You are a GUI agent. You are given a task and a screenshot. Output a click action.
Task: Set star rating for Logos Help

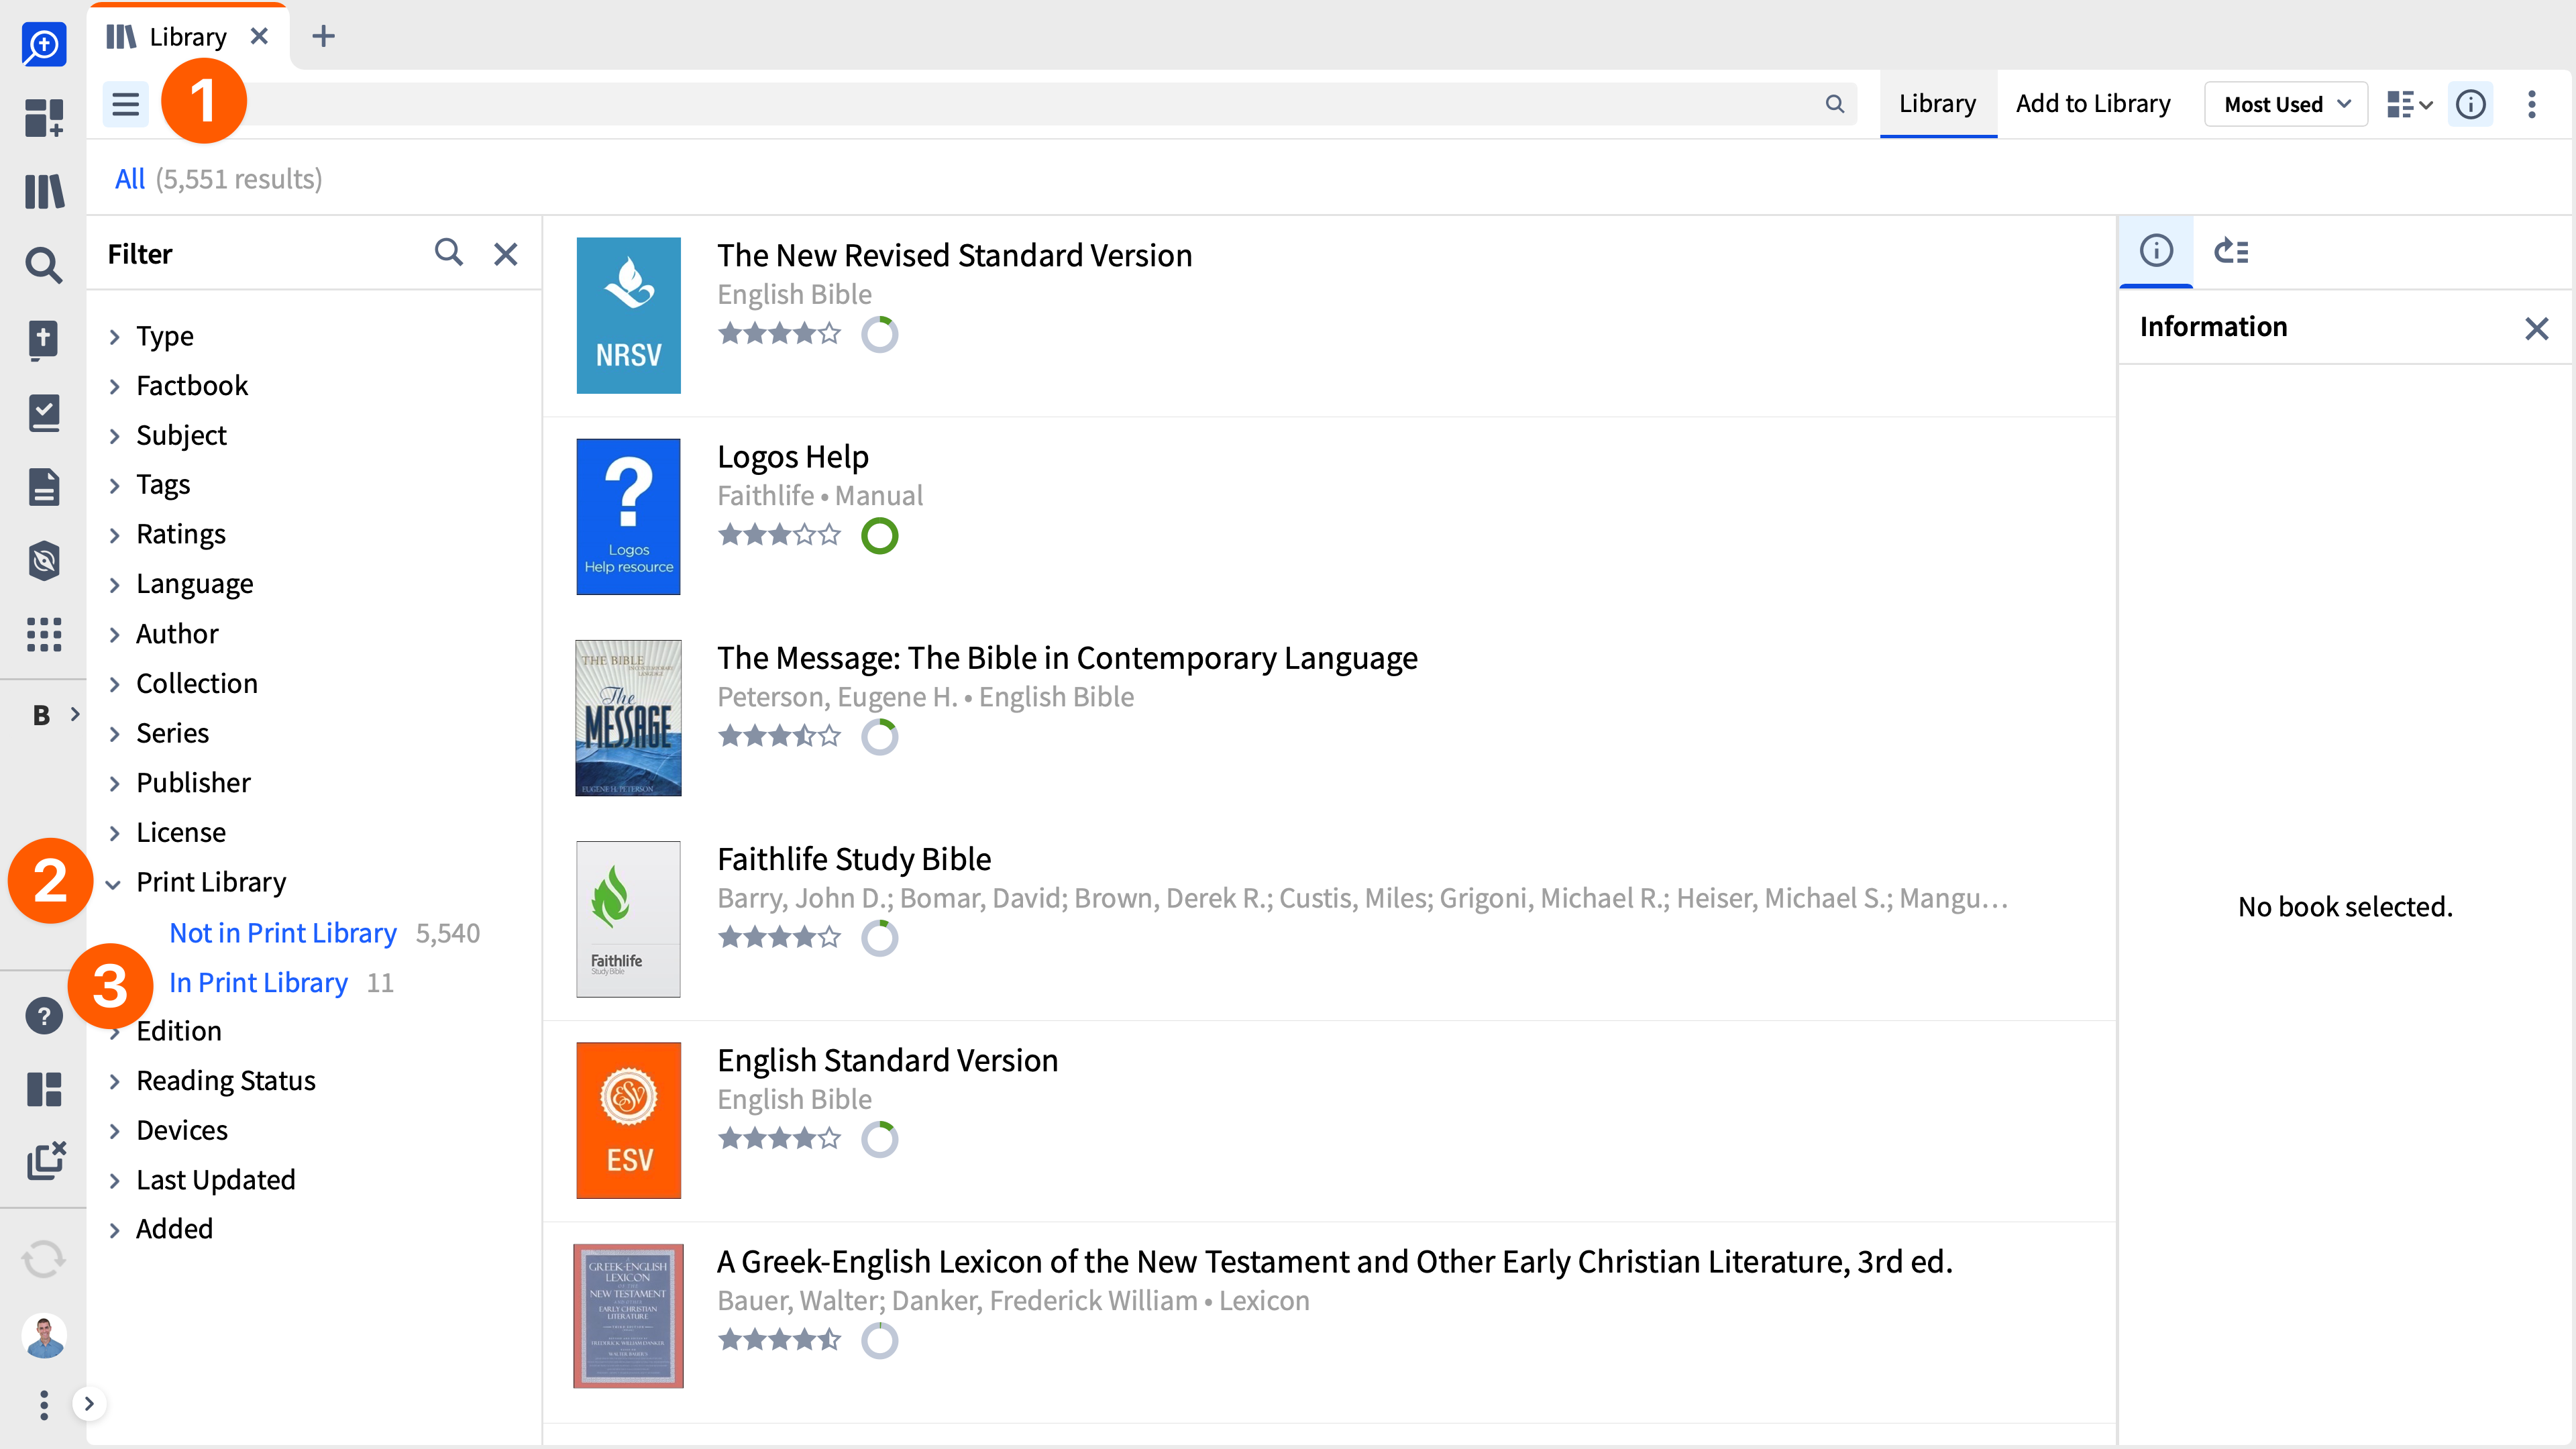tap(780, 535)
